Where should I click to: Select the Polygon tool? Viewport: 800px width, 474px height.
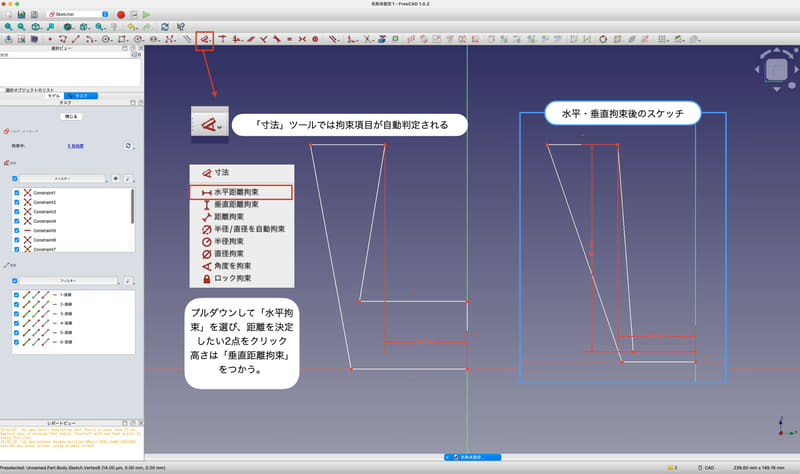tap(138, 39)
